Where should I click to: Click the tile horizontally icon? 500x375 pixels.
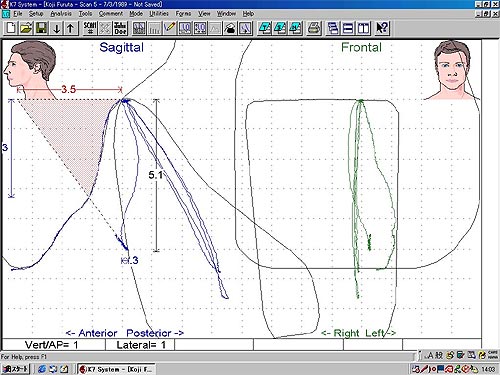pyautogui.click(x=348, y=28)
